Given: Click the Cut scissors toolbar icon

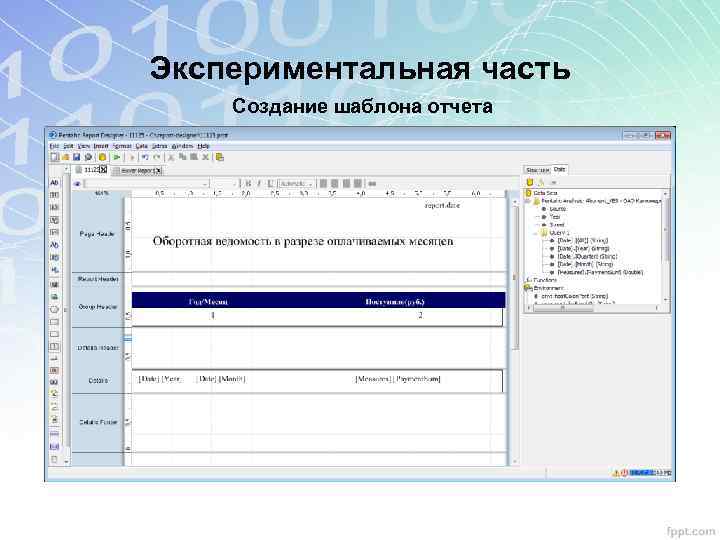Looking at the screenshot, I should [x=171, y=157].
